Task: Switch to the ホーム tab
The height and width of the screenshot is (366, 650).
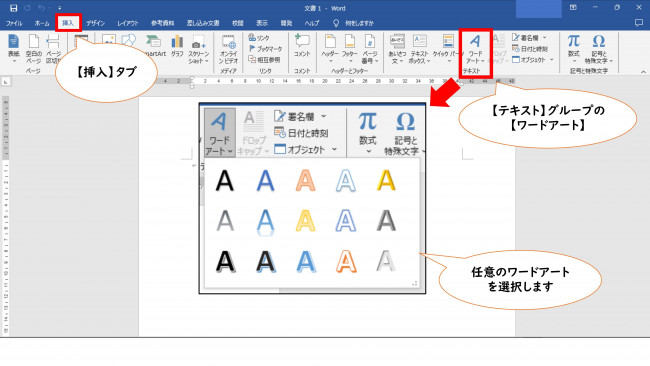Action: point(42,23)
